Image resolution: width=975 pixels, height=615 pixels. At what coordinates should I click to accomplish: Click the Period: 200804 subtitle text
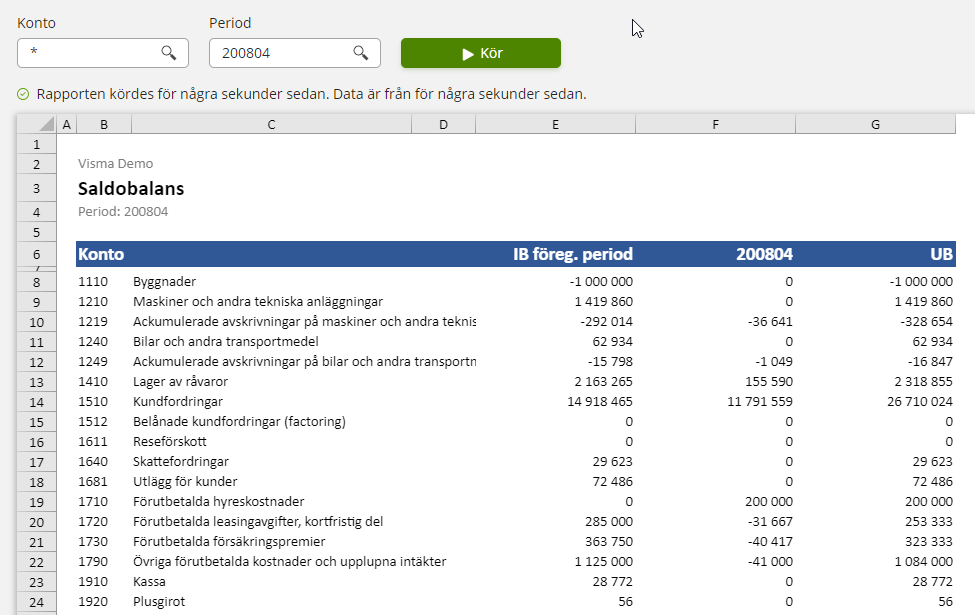113,211
